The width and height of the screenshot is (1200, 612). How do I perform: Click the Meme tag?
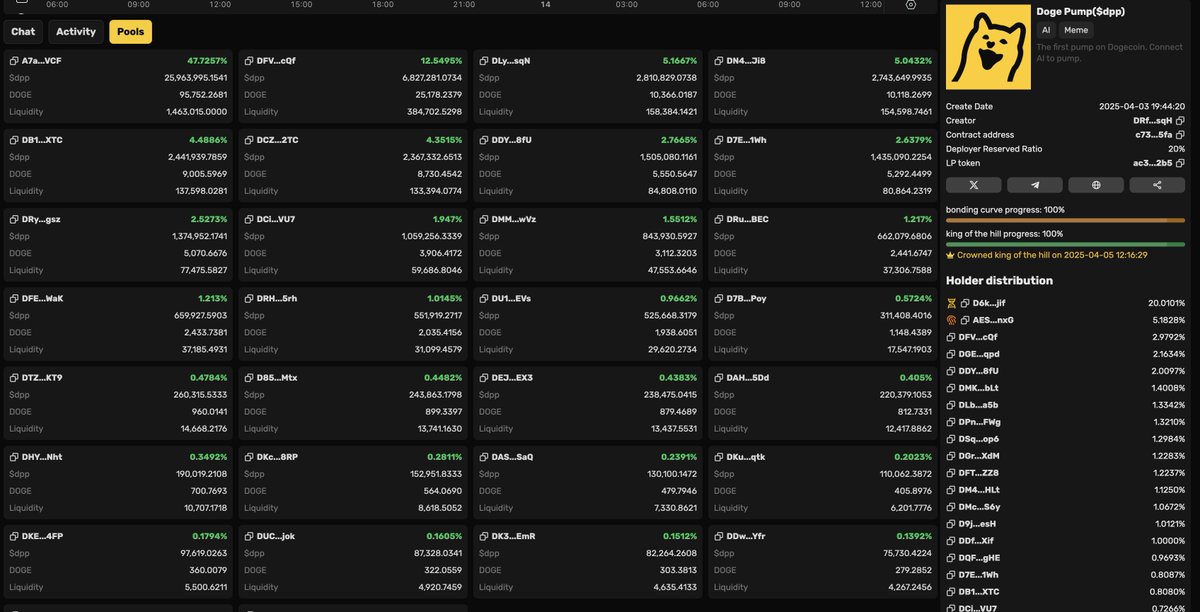click(x=1076, y=31)
